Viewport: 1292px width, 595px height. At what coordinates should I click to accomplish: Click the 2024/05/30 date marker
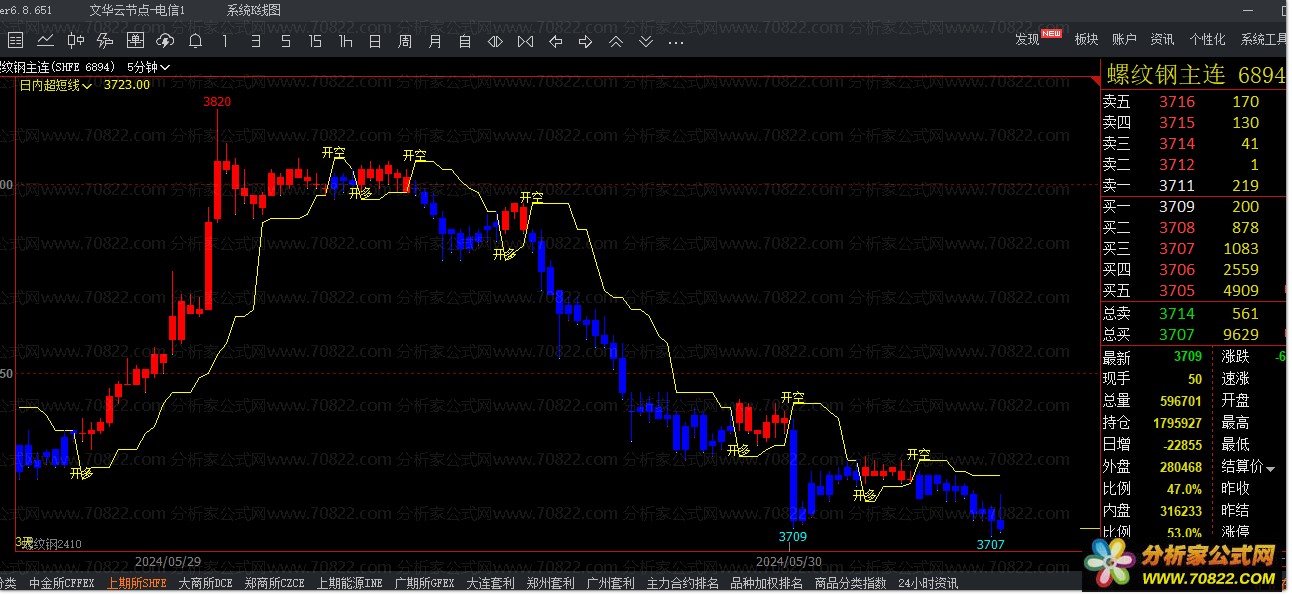(788, 561)
